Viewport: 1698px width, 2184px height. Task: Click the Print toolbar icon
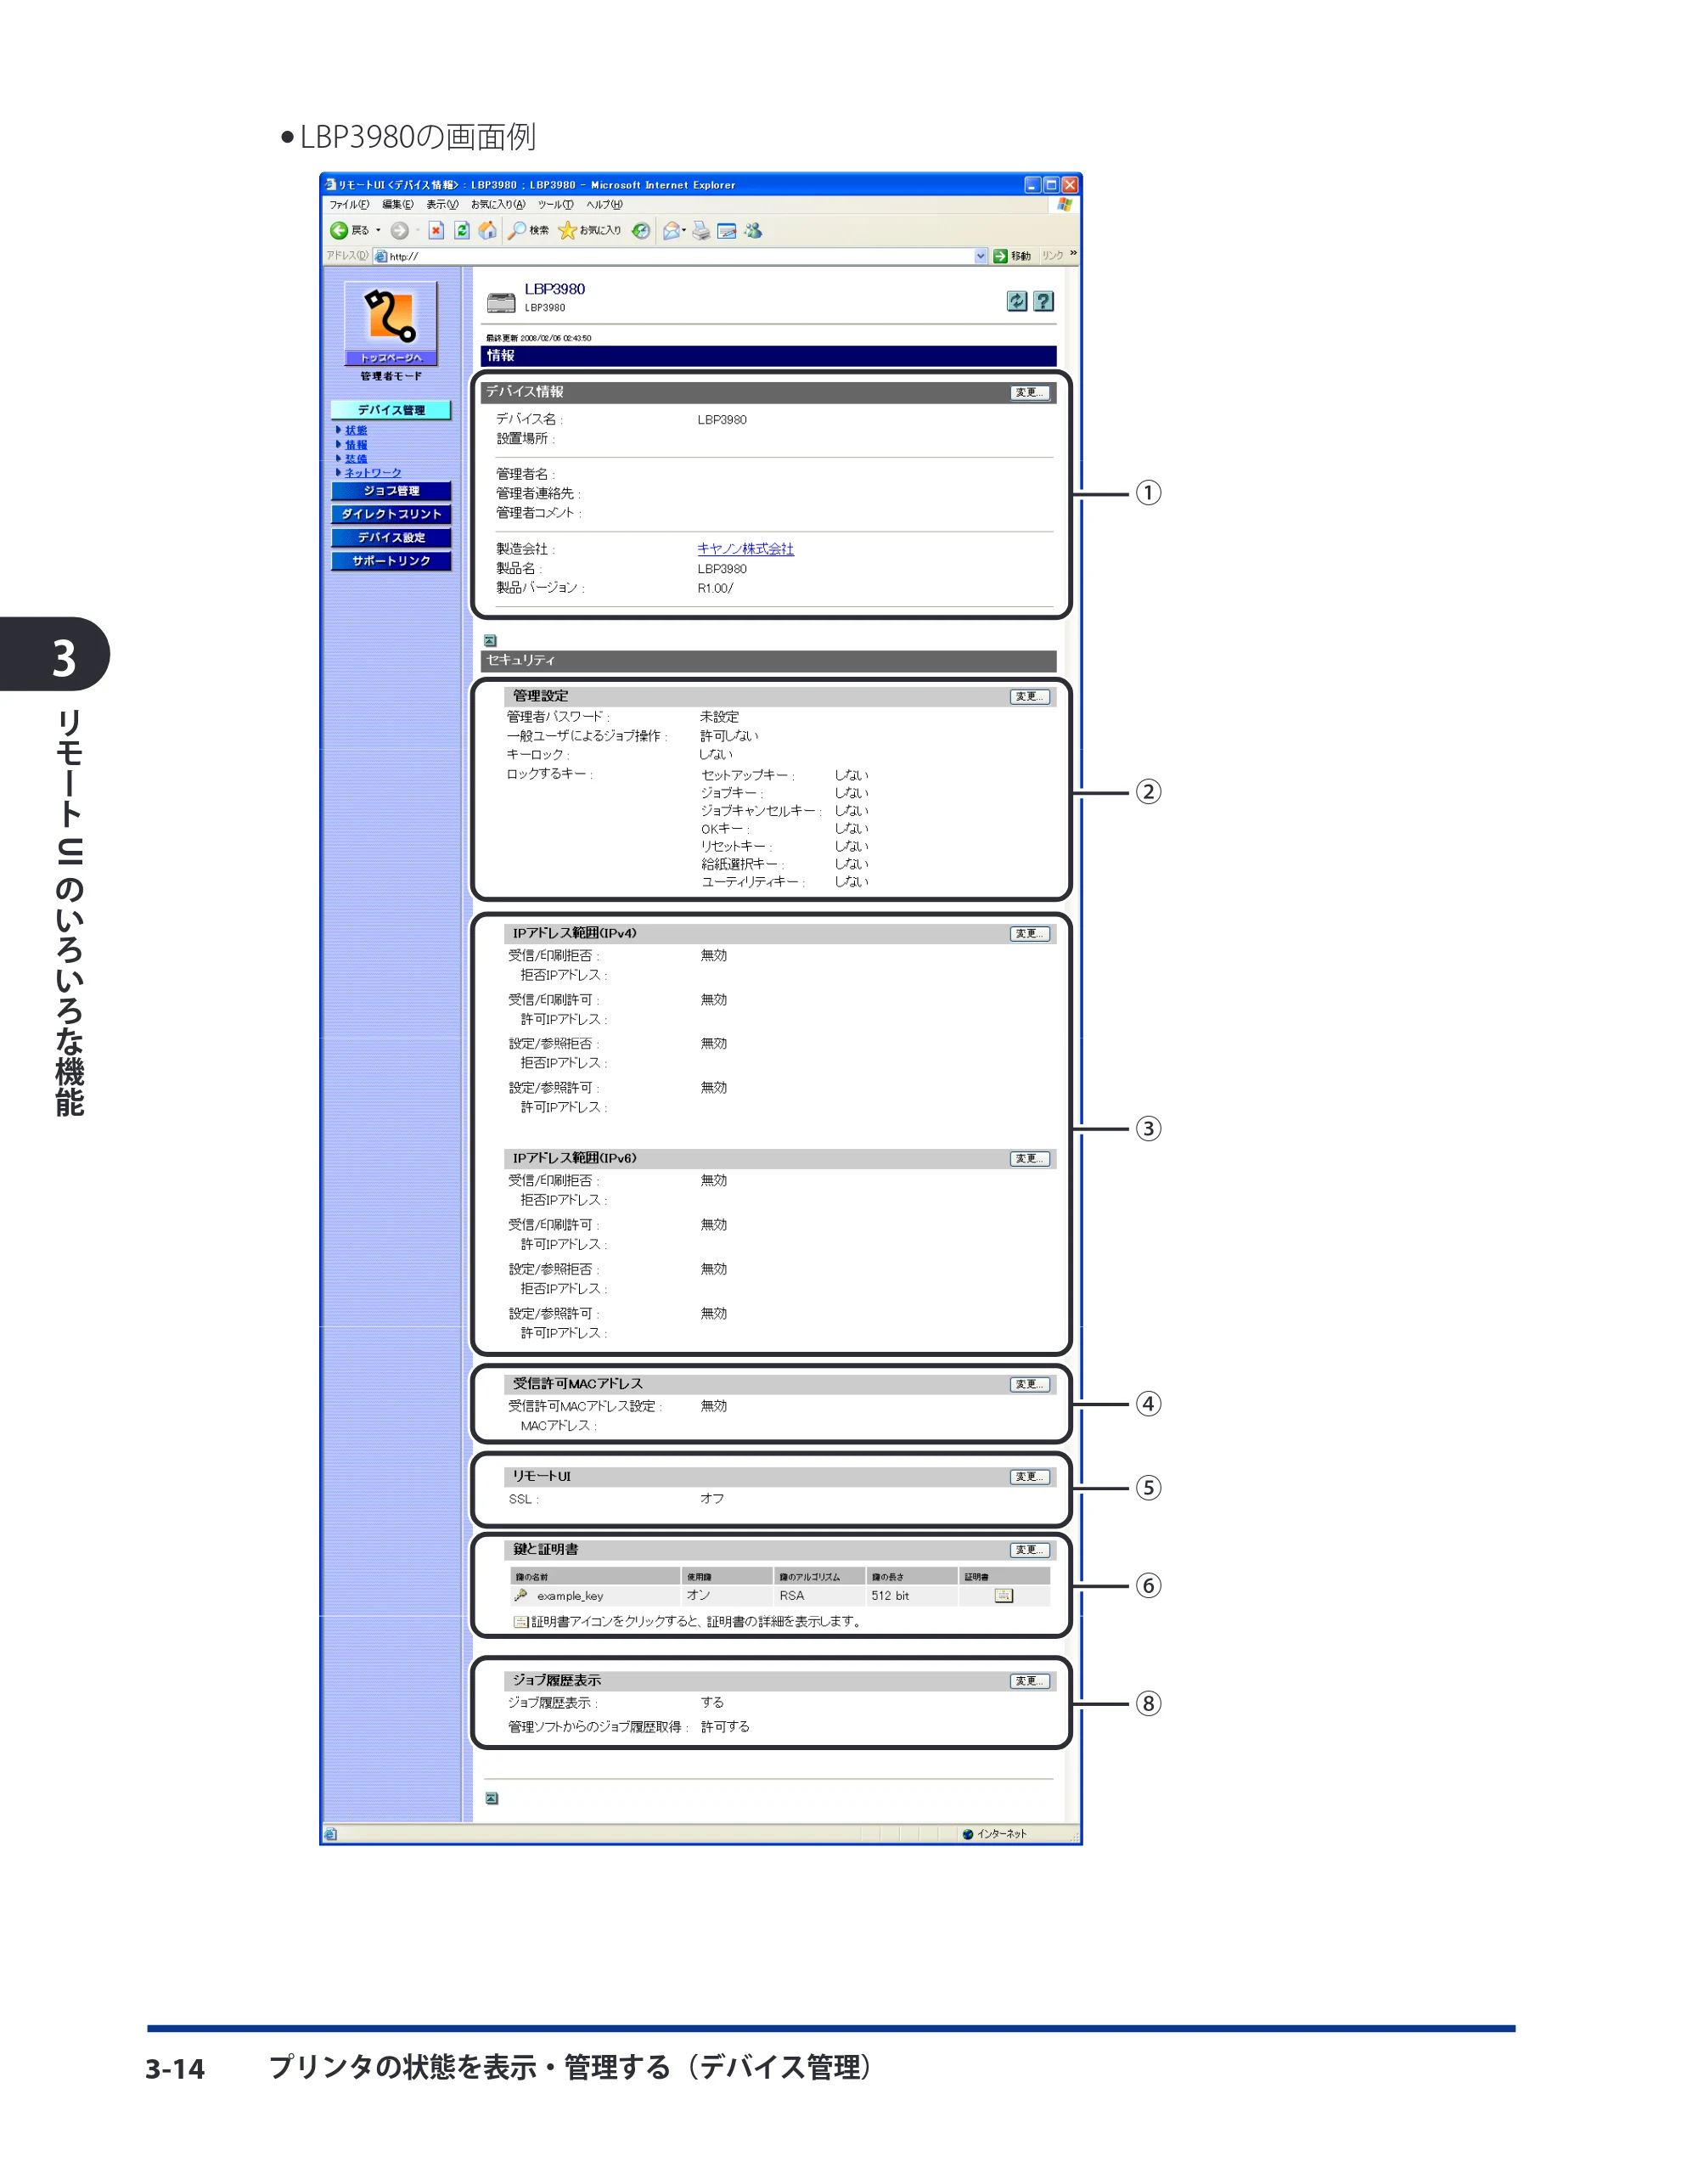coord(701,231)
